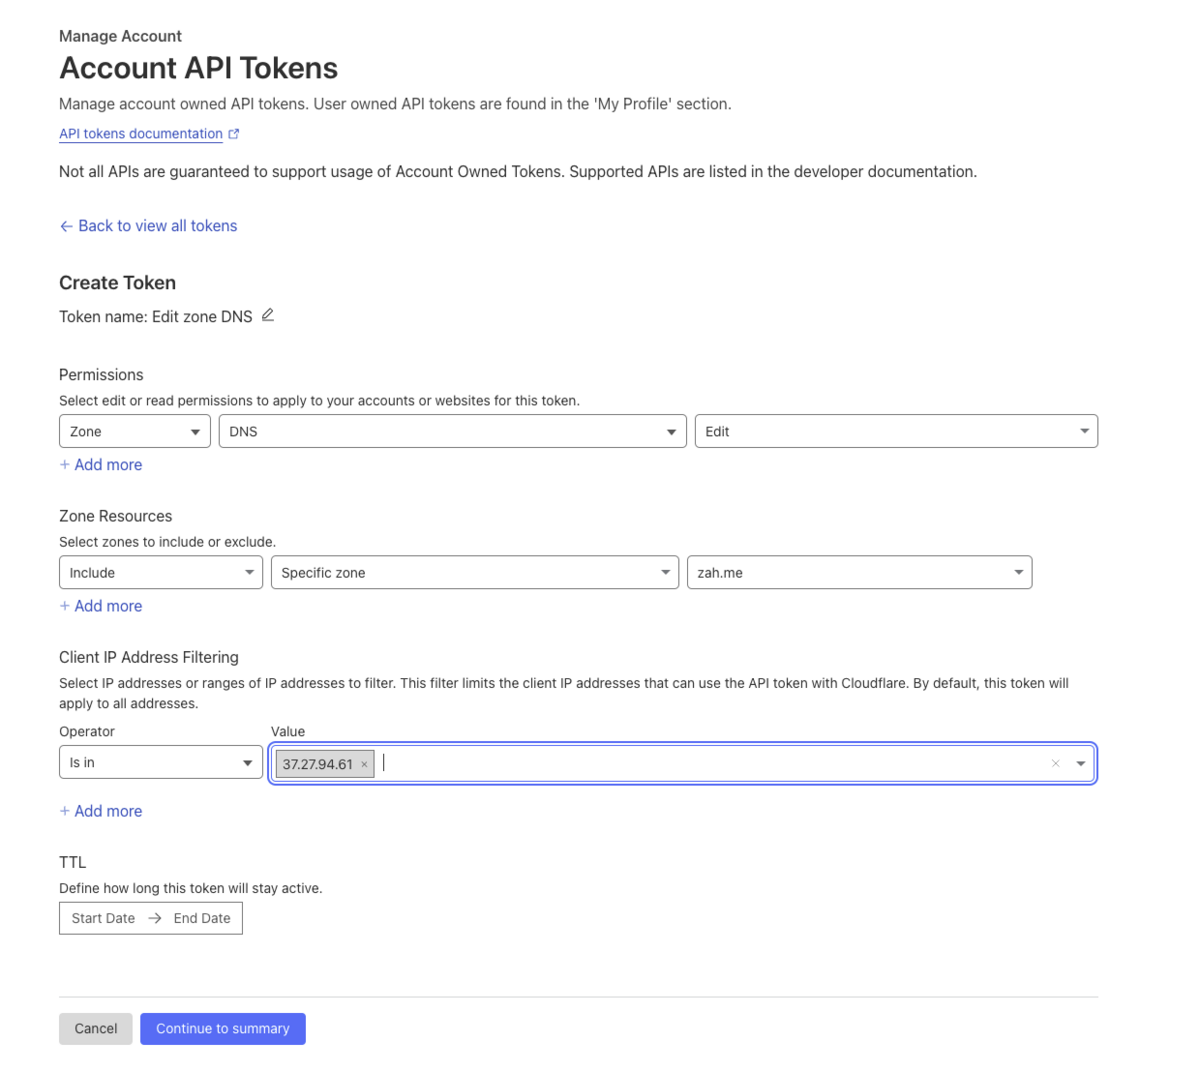
Task: Click the external link icon beside documentation
Action: click(x=234, y=133)
